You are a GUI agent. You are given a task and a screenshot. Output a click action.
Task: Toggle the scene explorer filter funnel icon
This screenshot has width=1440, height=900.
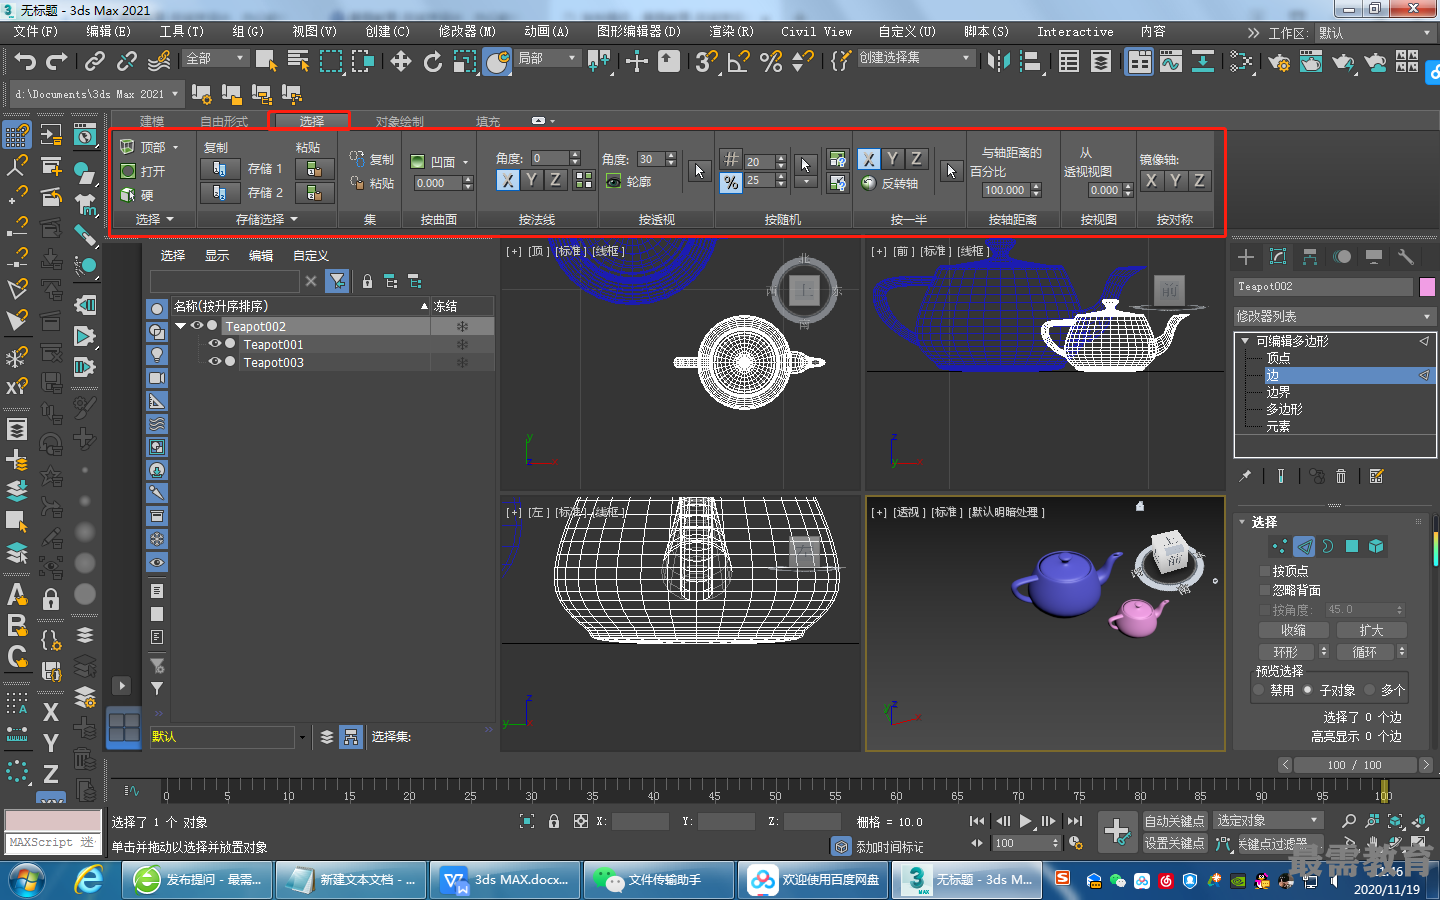pyautogui.click(x=338, y=281)
